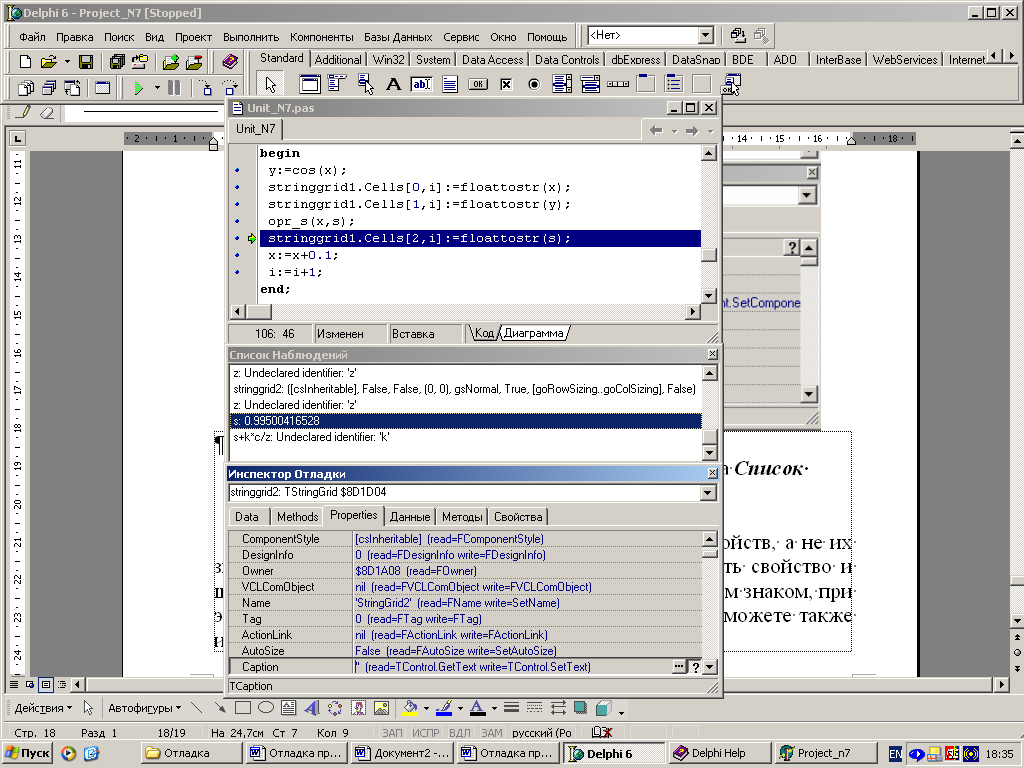The height and width of the screenshot is (768, 1024).
Task: Click the Пуск start button
Action: pyautogui.click(x=28, y=753)
